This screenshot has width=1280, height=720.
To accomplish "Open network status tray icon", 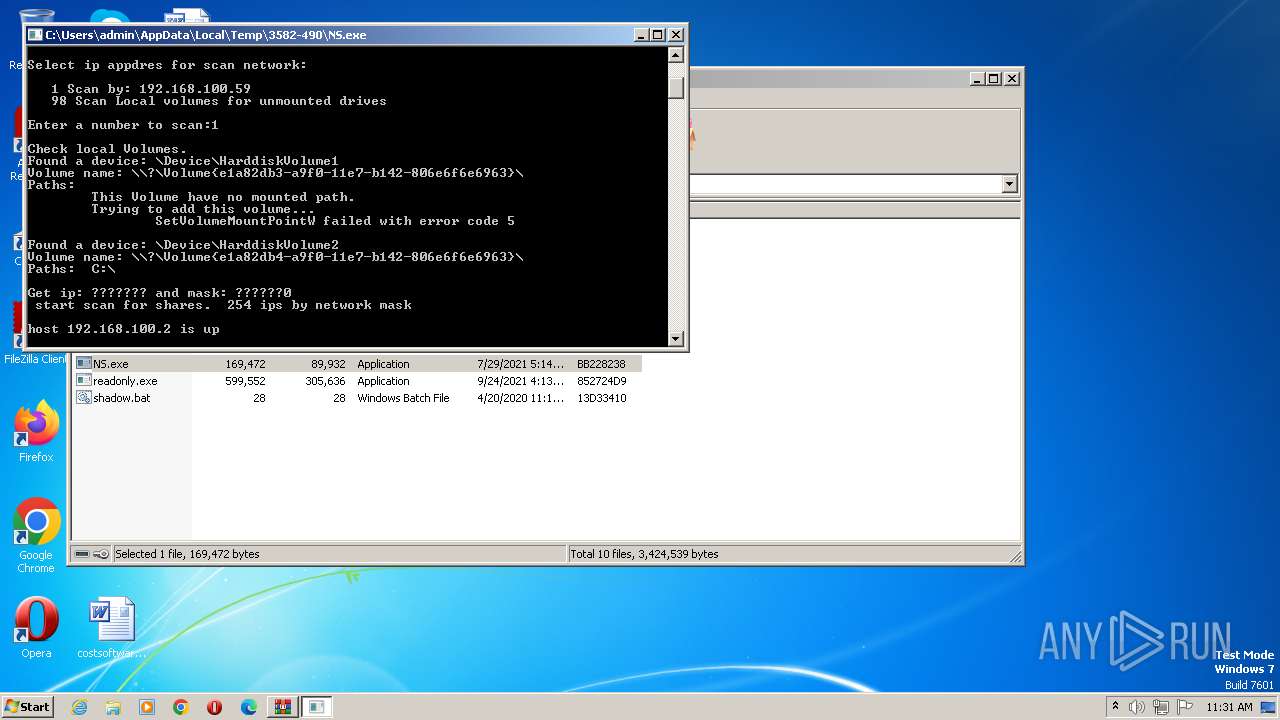I will pyautogui.click(x=1161, y=707).
